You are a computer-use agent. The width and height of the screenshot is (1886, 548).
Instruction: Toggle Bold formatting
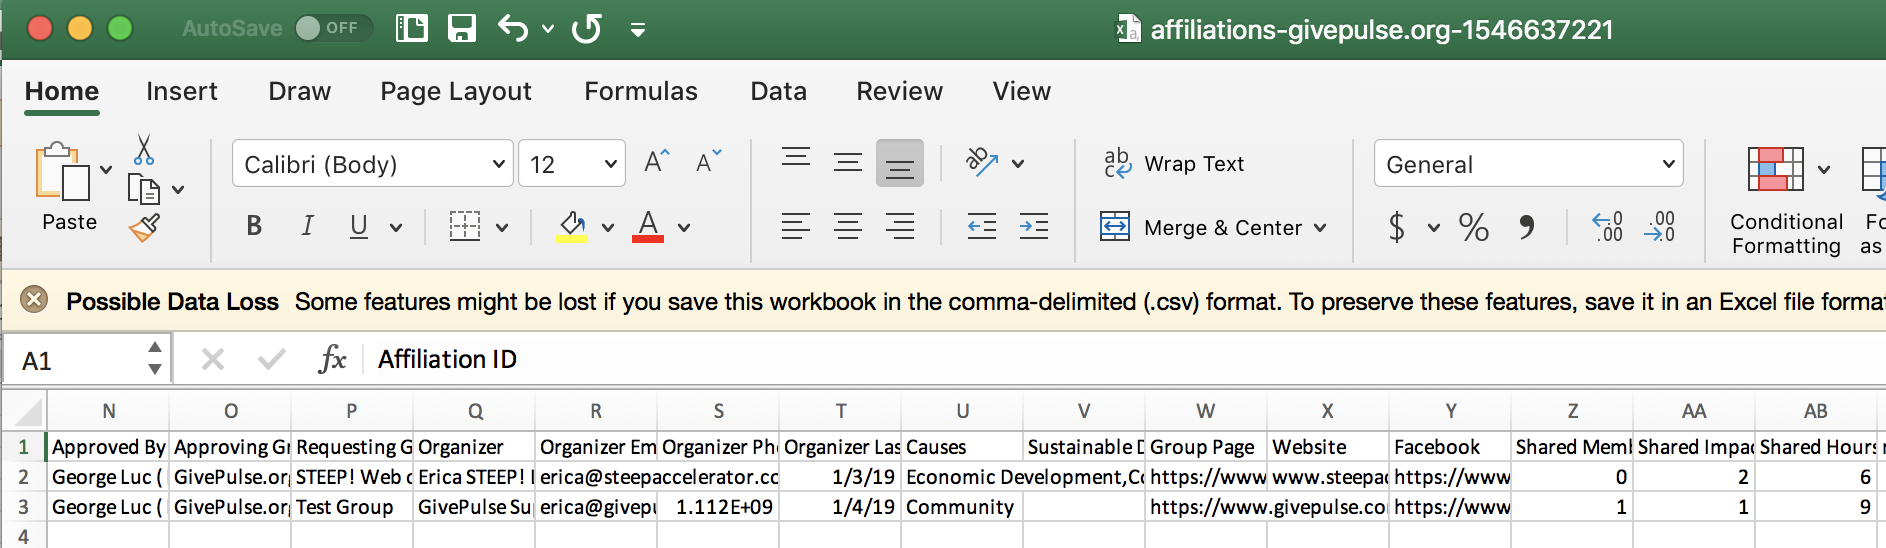(x=254, y=226)
